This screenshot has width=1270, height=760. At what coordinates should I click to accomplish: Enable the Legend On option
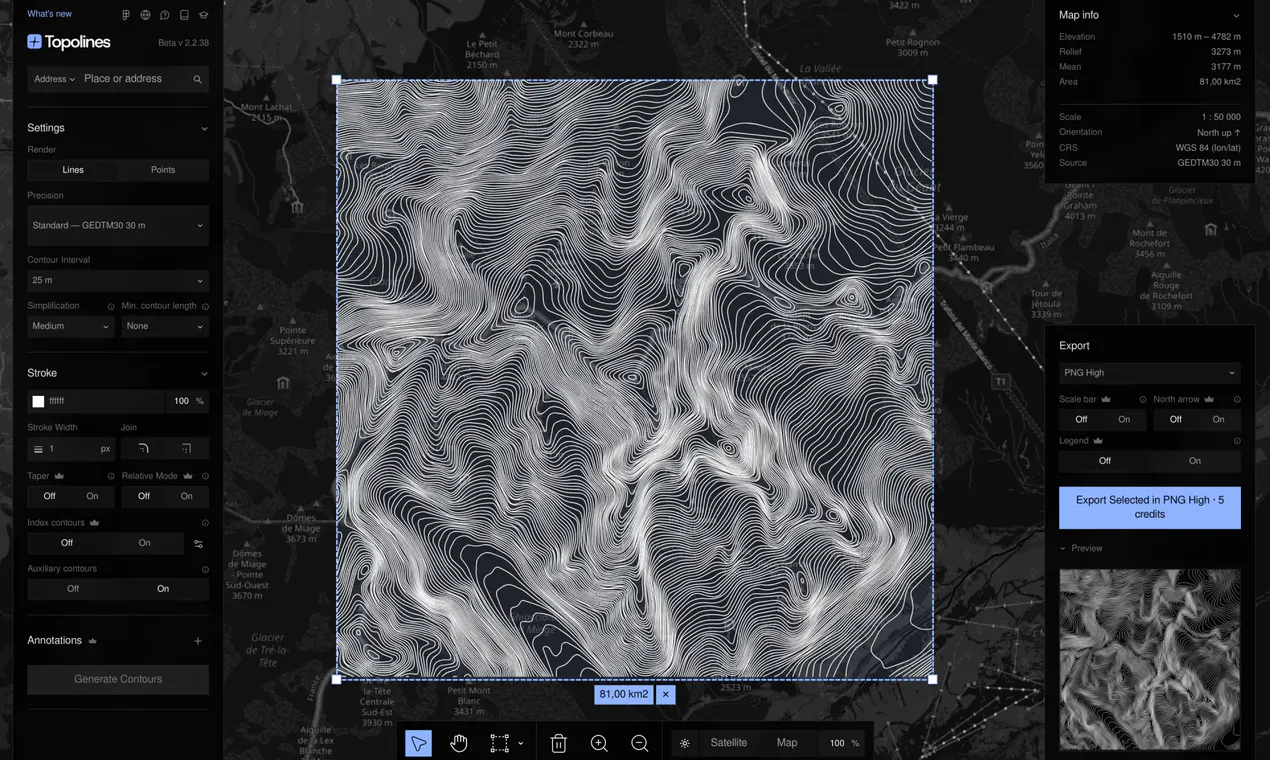(1195, 461)
